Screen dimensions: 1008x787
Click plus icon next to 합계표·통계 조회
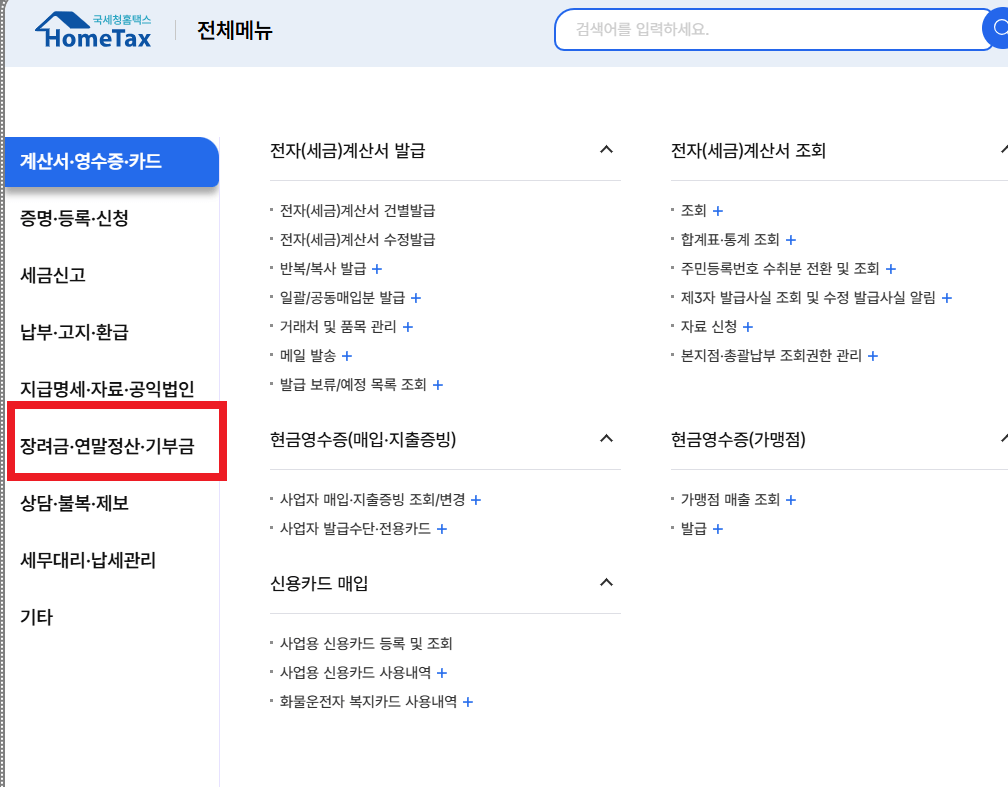coord(790,240)
